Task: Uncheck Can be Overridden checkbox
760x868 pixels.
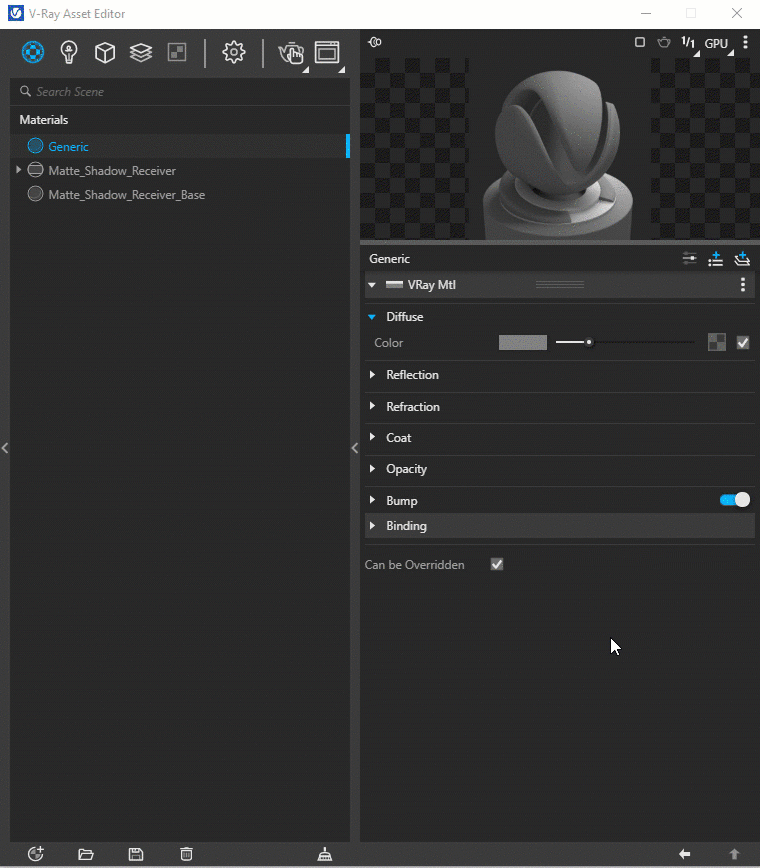Action: [497, 565]
